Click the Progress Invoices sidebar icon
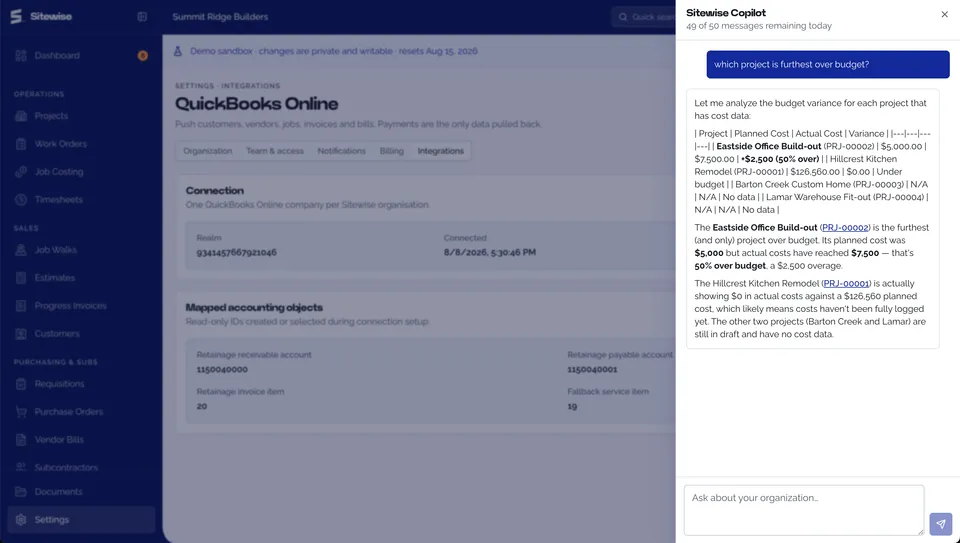This screenshot has height=543, width=960. (21, 305)
